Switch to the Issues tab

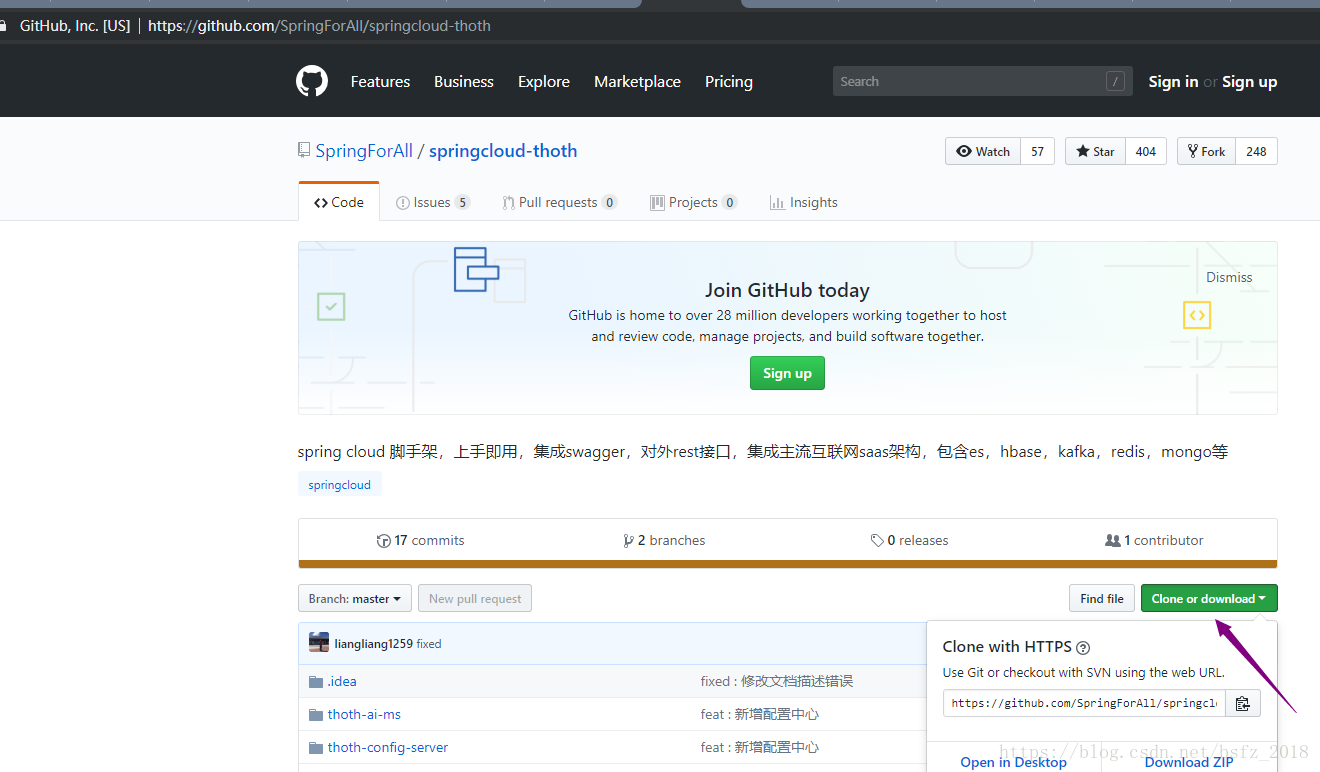tap(433, 202)
